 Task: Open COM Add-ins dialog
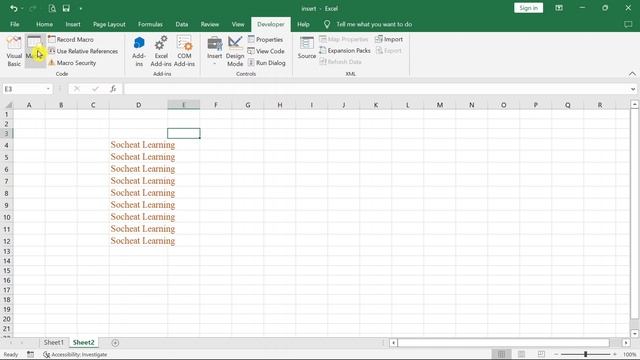coord(184,51)
